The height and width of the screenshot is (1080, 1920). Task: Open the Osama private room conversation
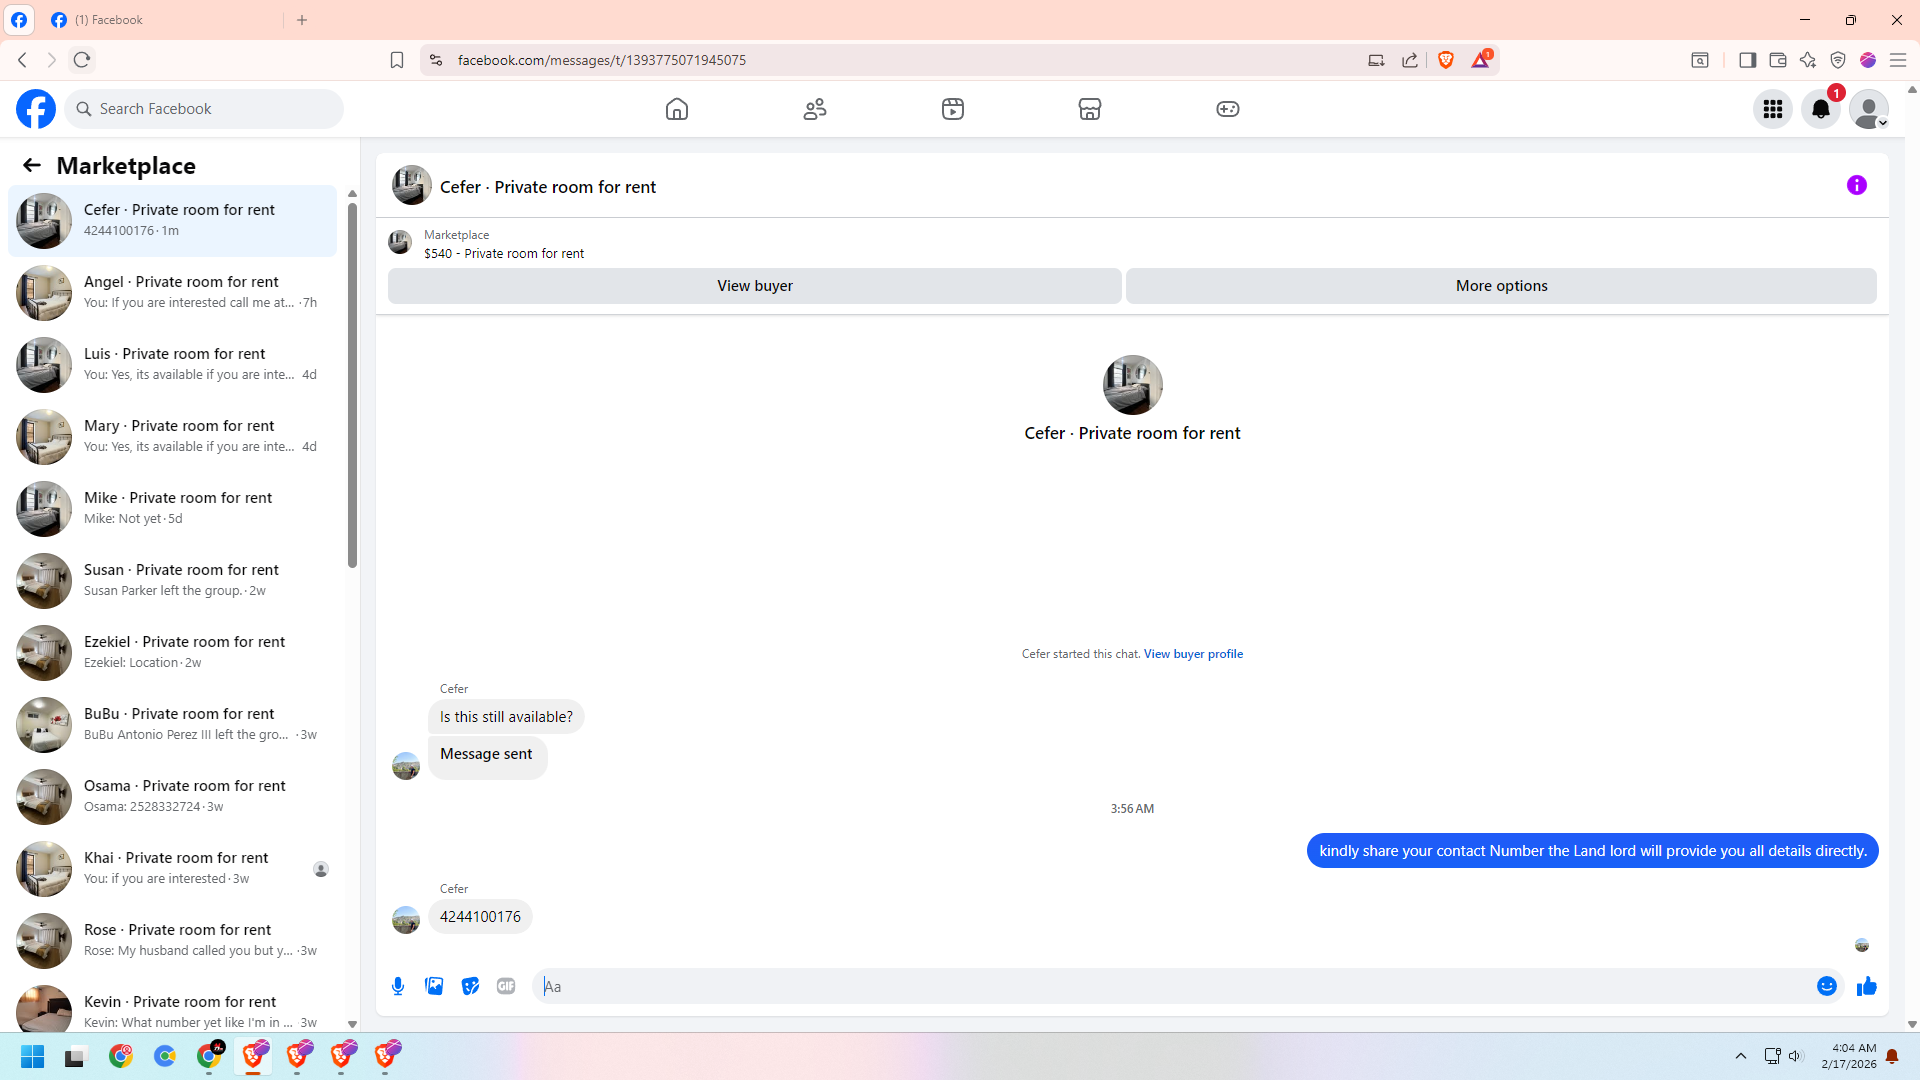[172, 797]
